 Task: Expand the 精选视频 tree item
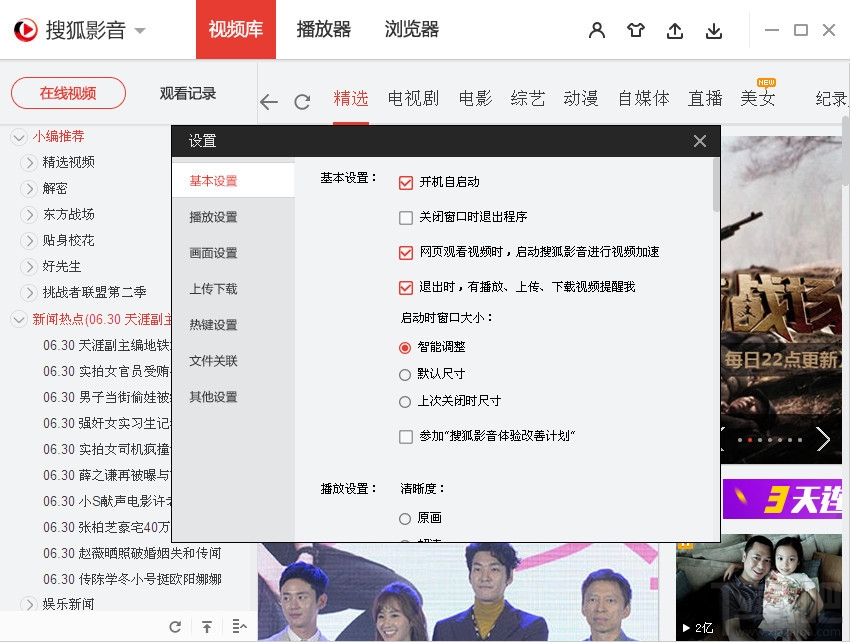point(30,162)
